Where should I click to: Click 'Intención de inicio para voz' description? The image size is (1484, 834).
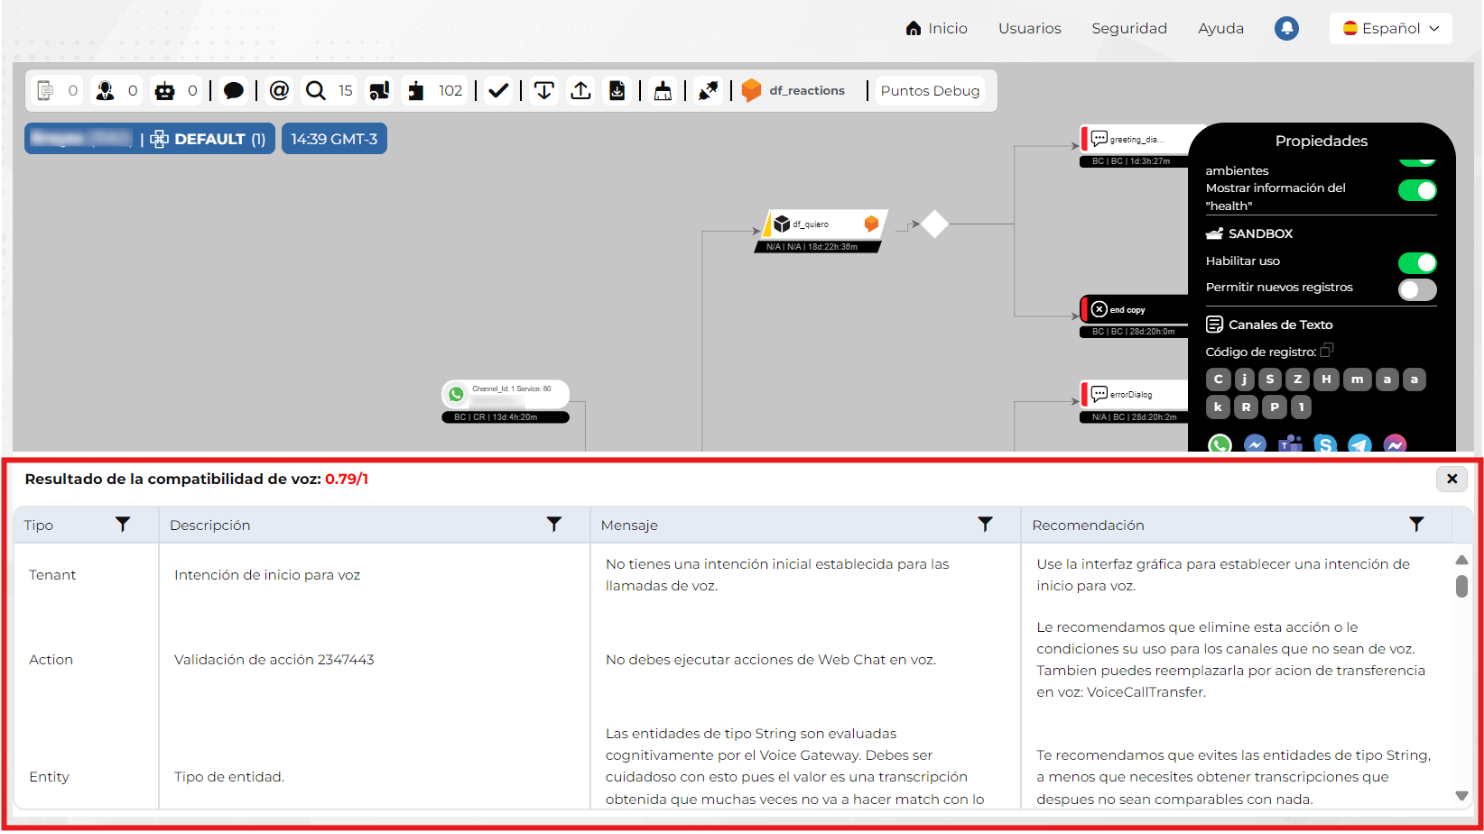pos(267,575)
